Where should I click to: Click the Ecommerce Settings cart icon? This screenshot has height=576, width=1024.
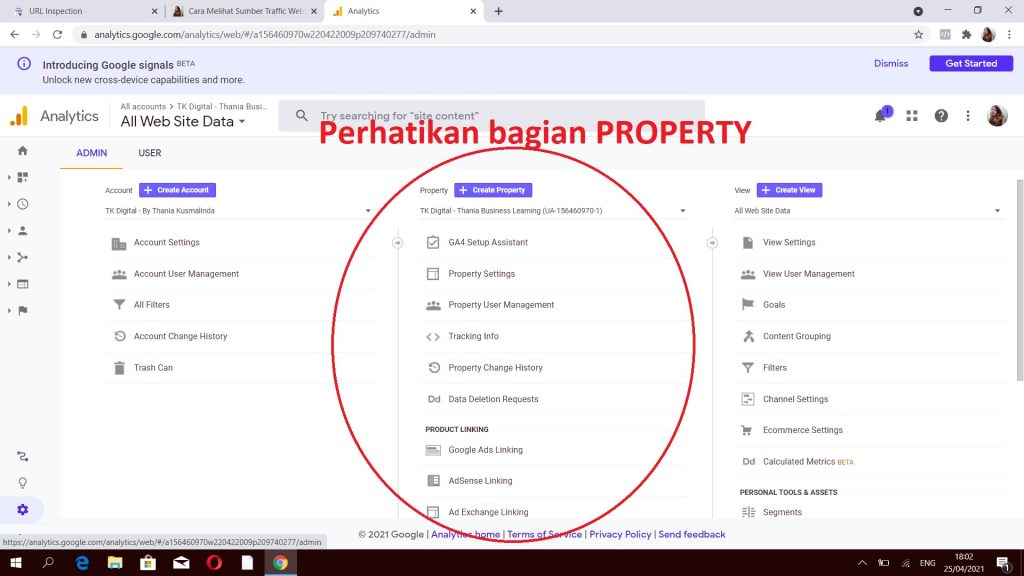coord(747,430)
